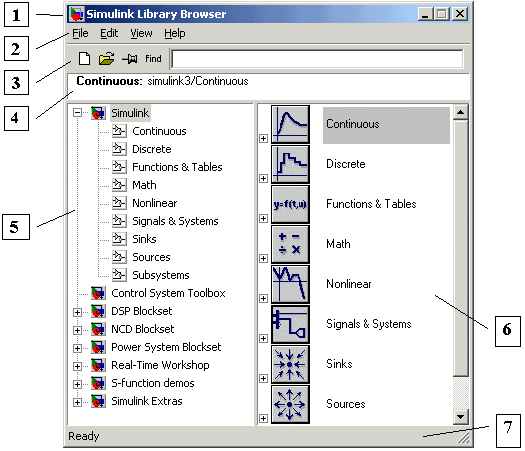
Task: Select the Sinks converging arrows icon
Action: tap(290, 364)
